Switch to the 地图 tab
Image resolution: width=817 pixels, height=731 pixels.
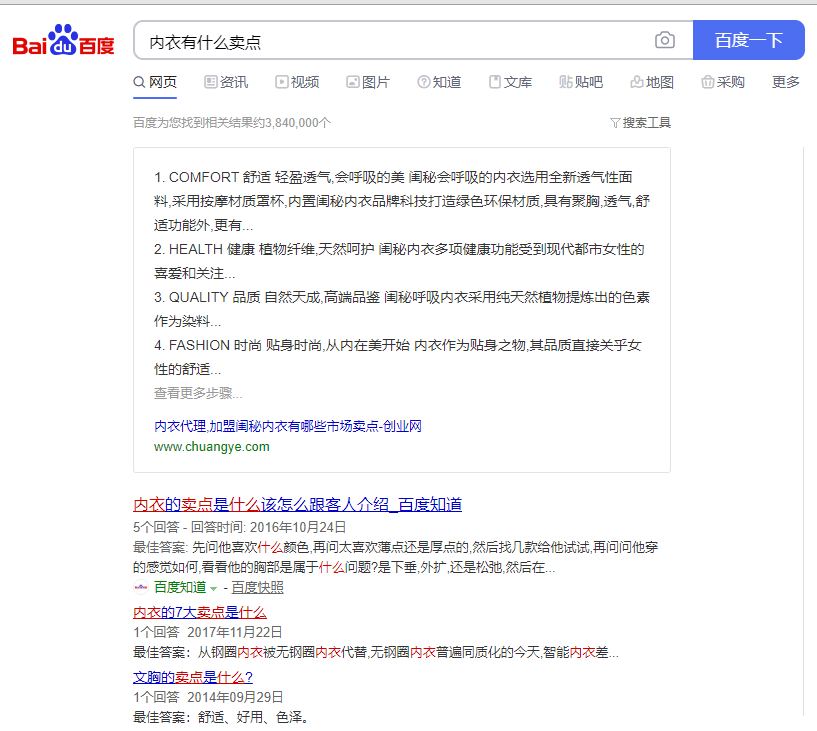coord(652,82)
